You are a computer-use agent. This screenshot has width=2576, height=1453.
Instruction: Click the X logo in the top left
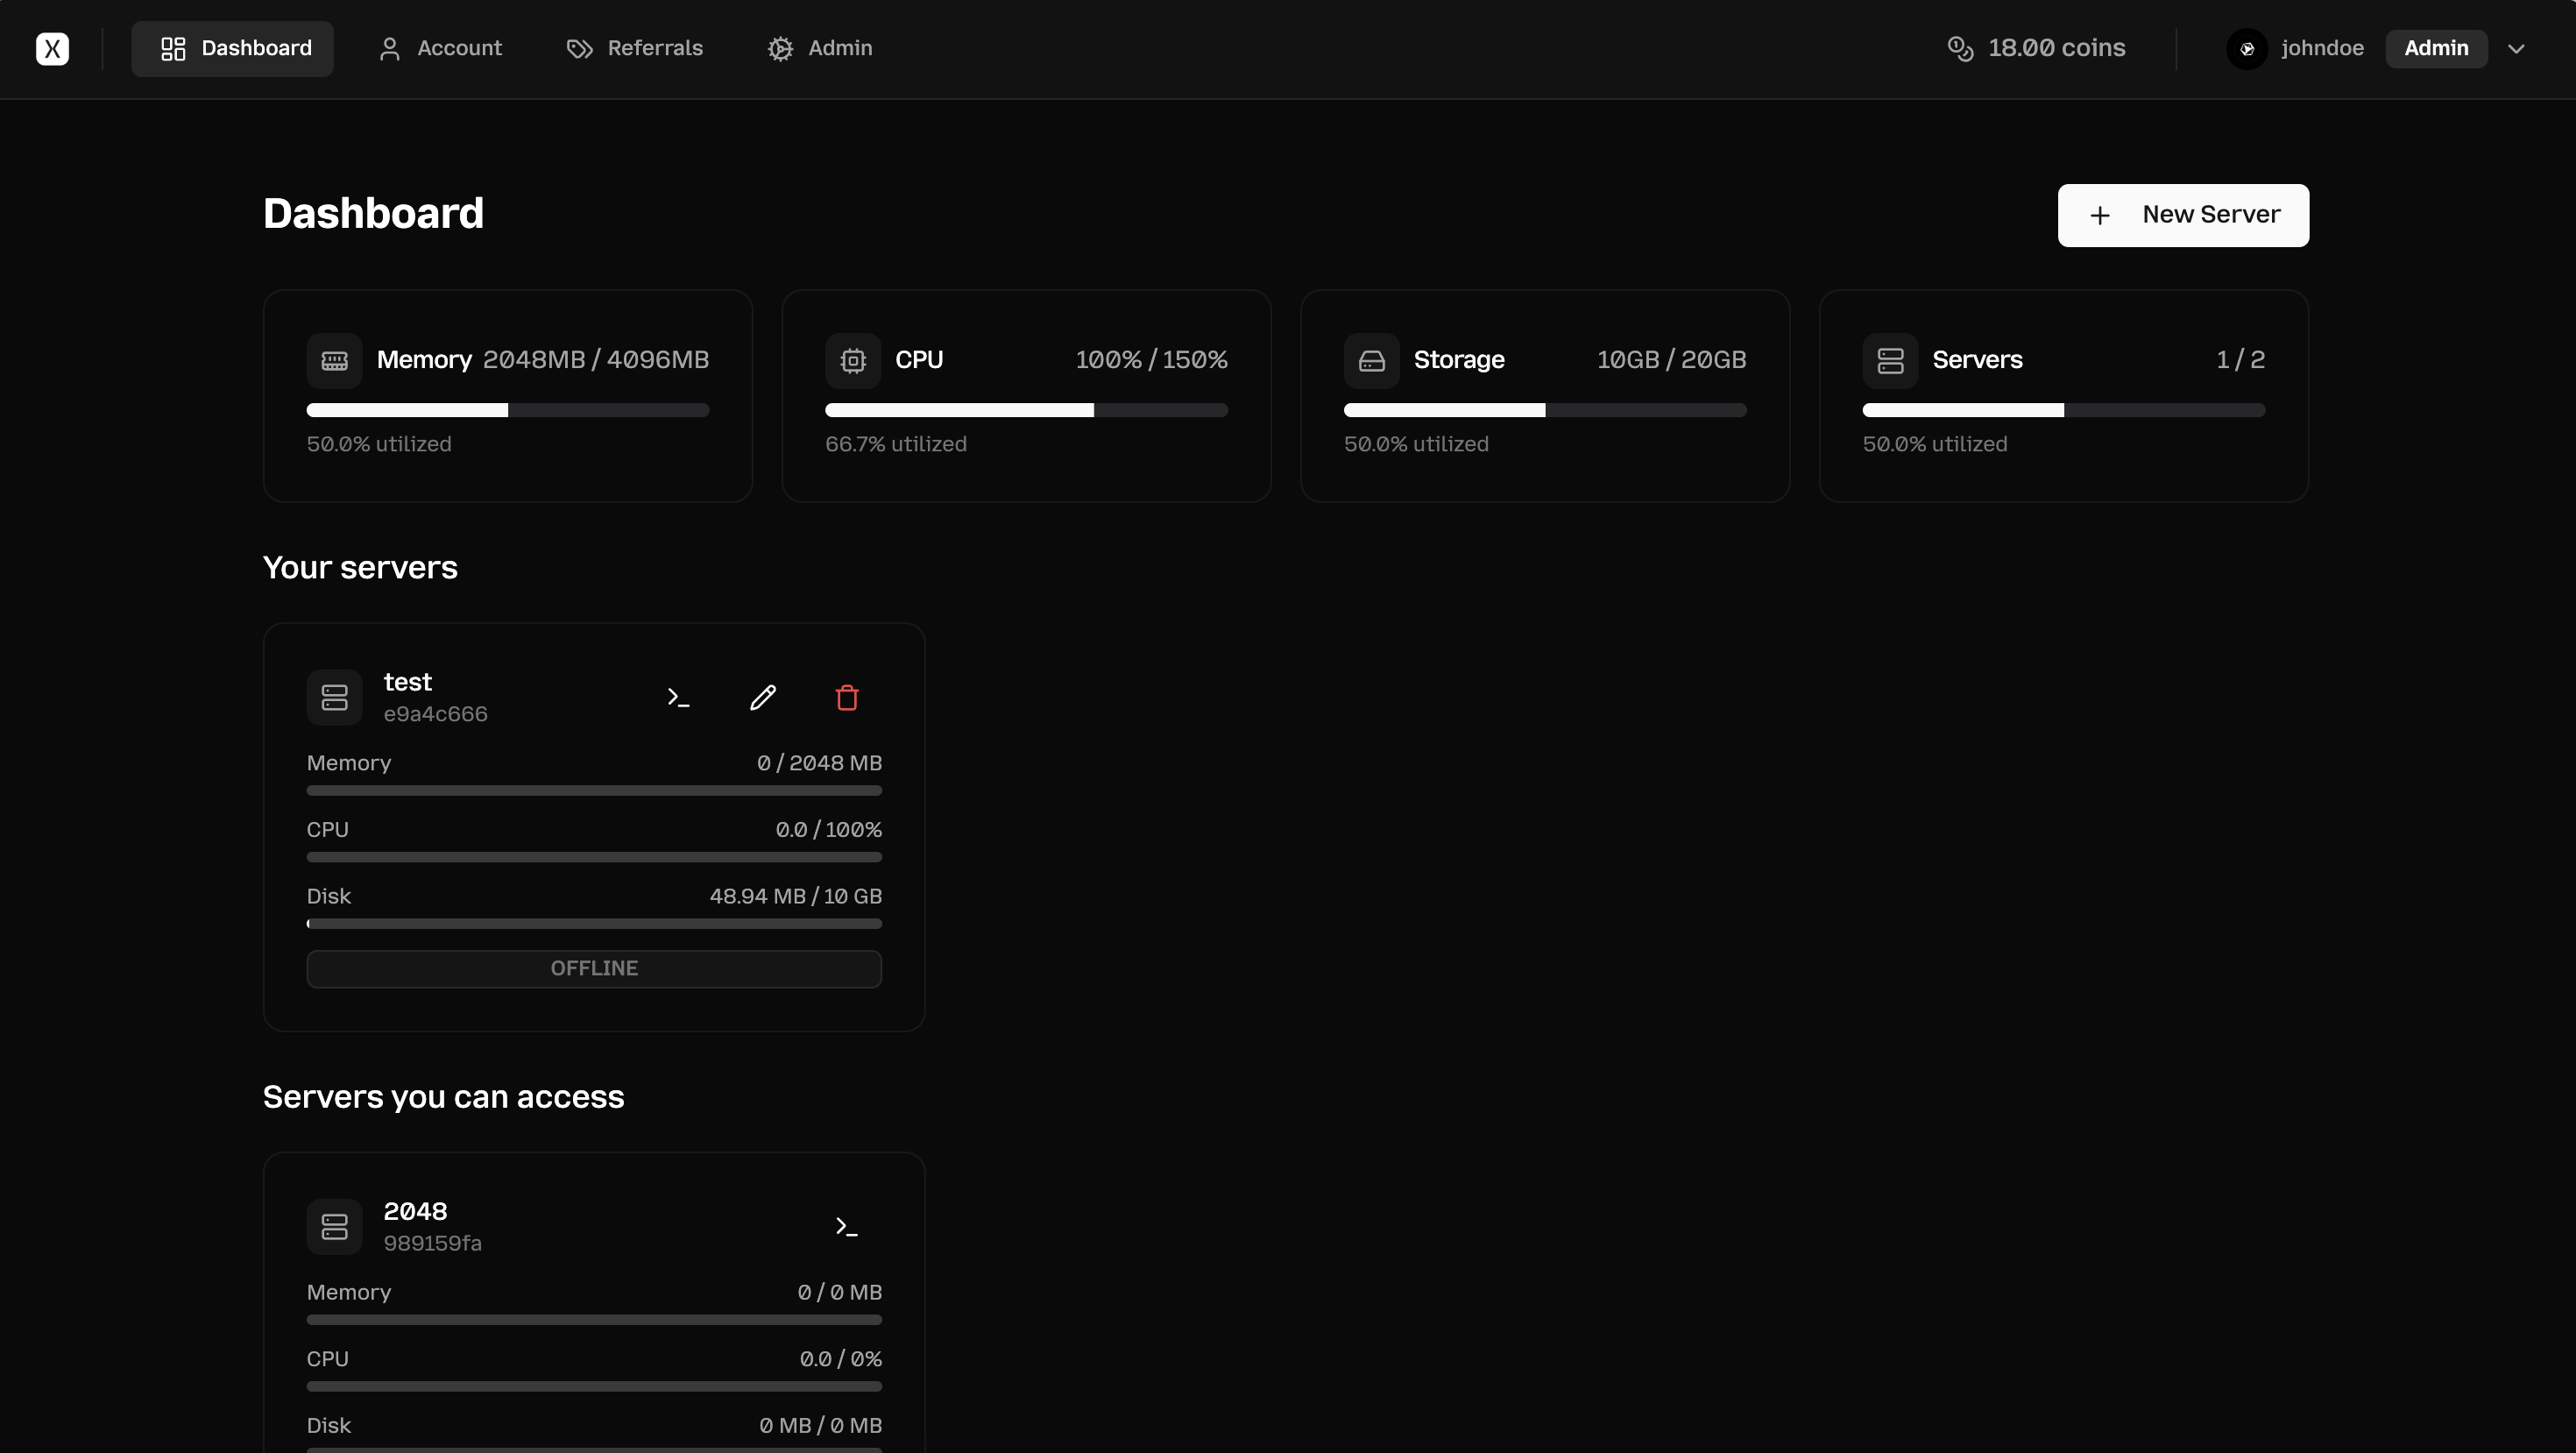click(x=52, y=48)
